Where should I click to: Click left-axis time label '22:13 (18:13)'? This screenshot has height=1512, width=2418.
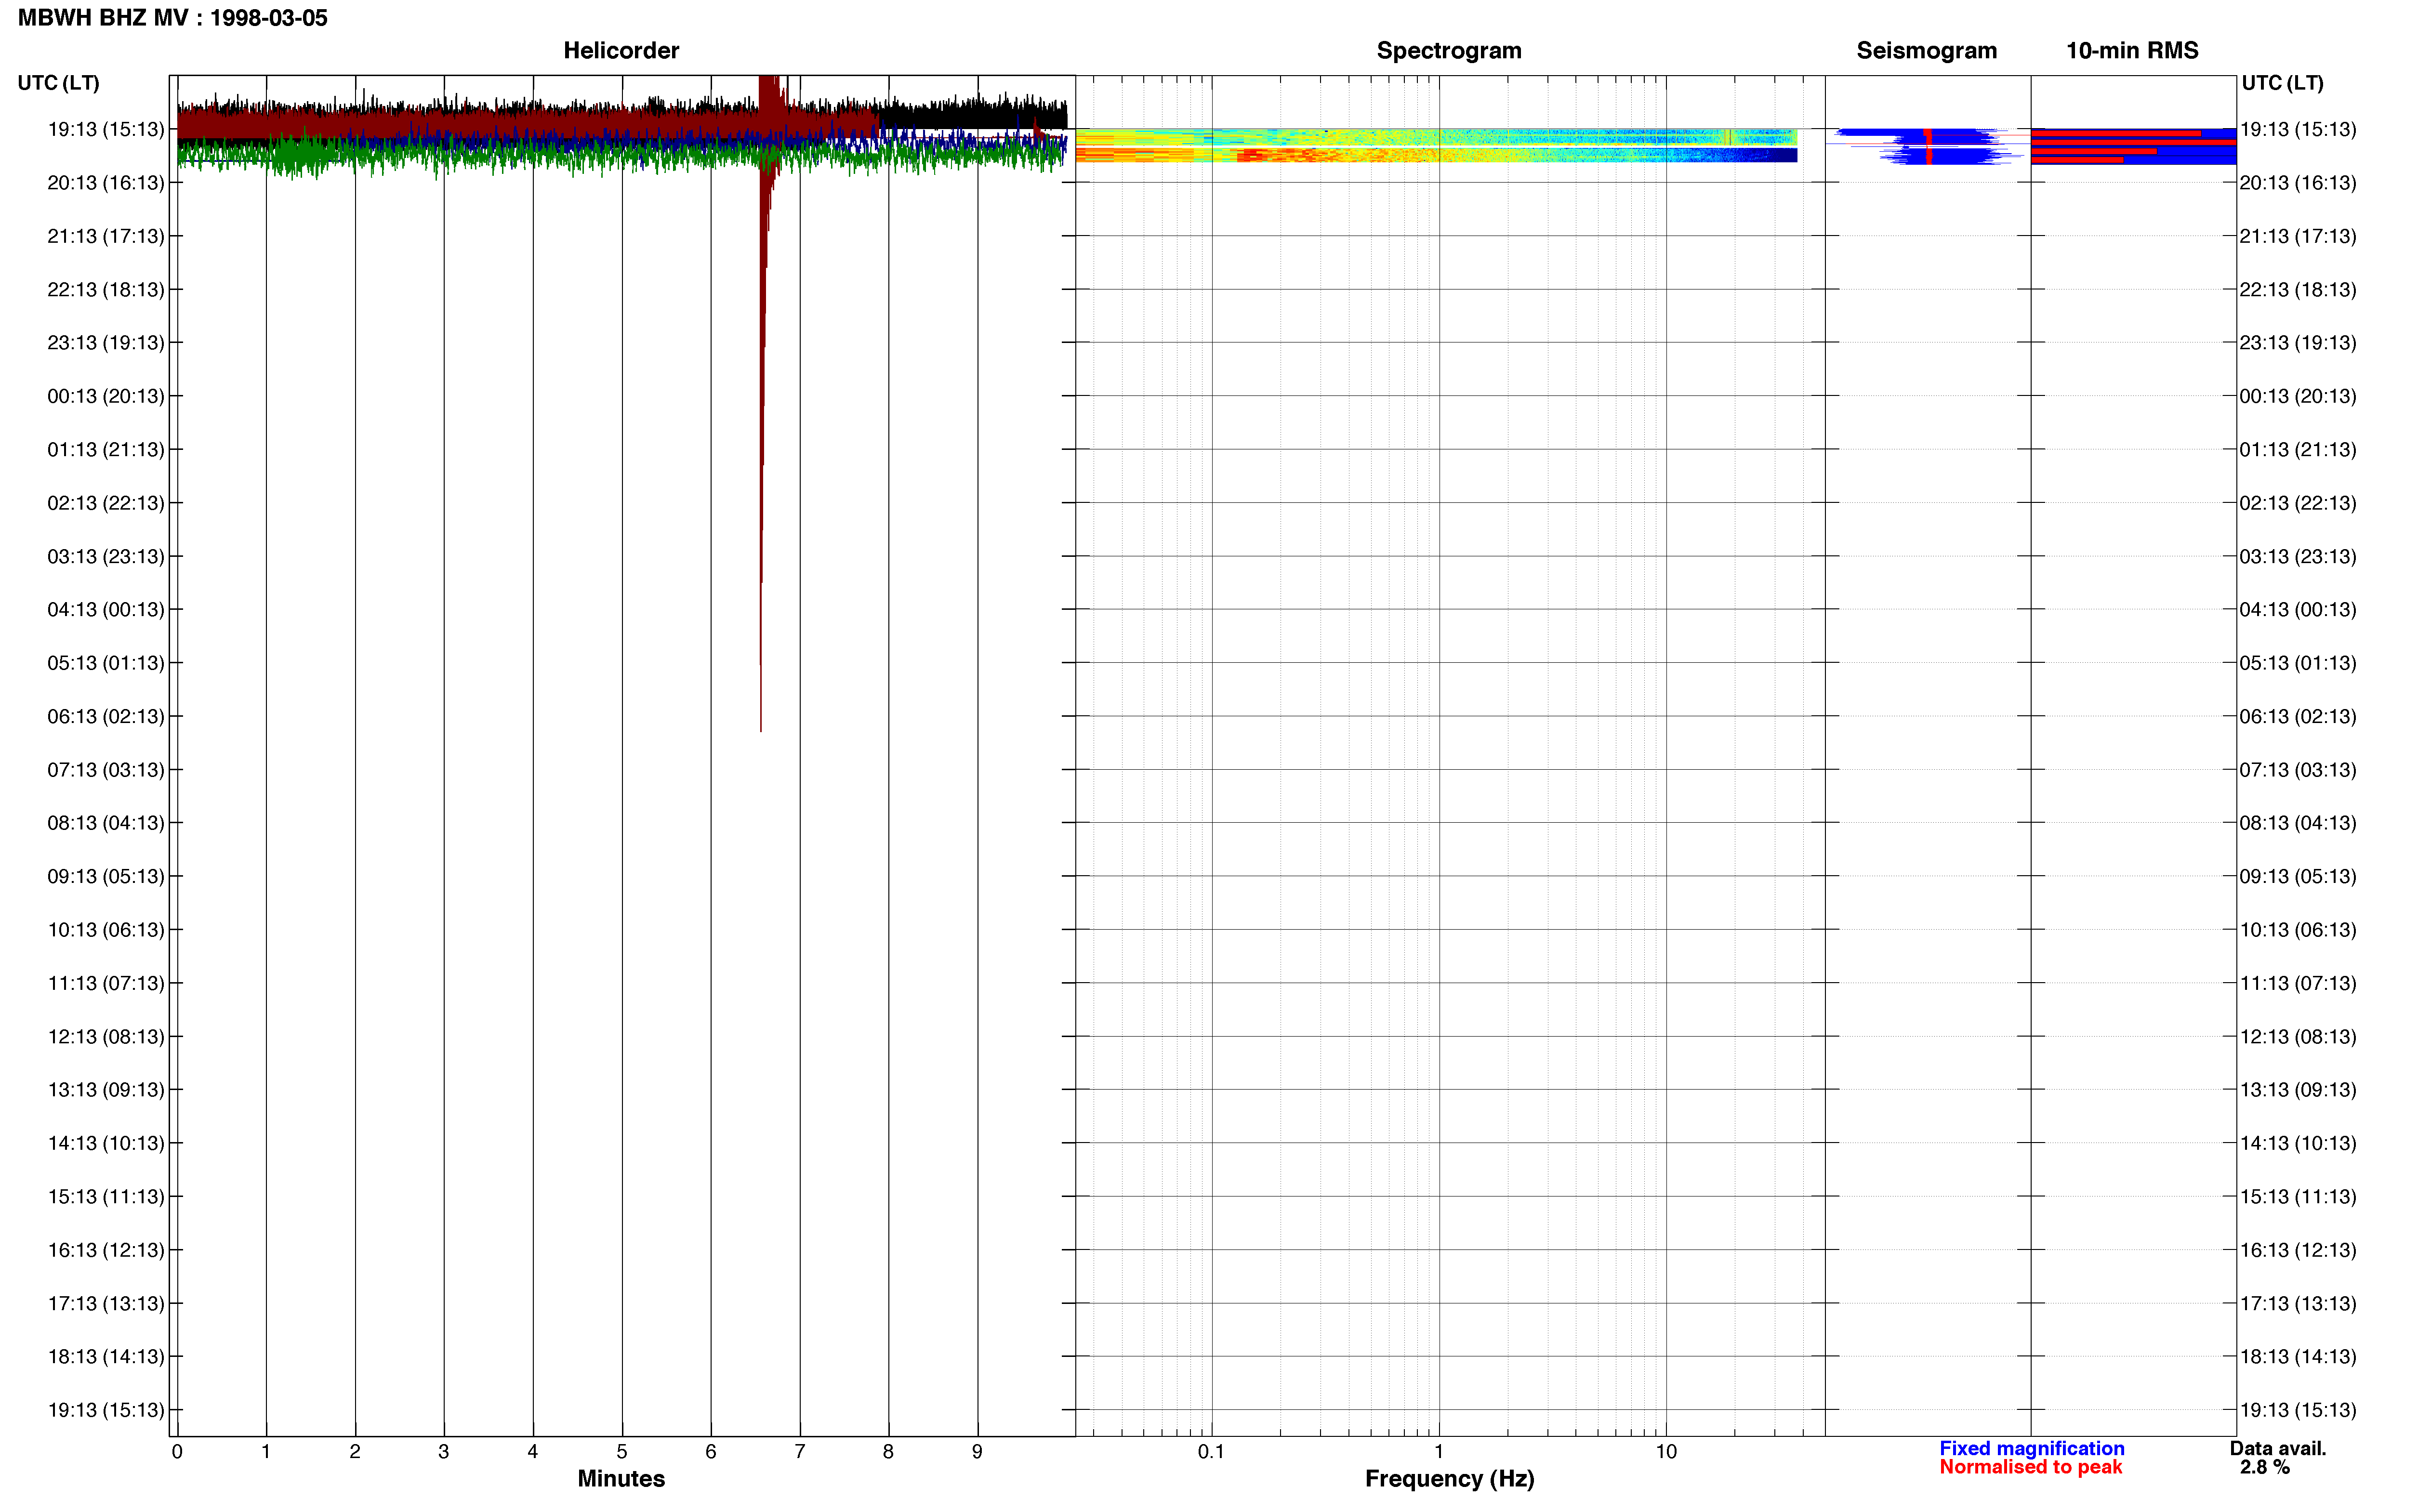pos(105,289)
